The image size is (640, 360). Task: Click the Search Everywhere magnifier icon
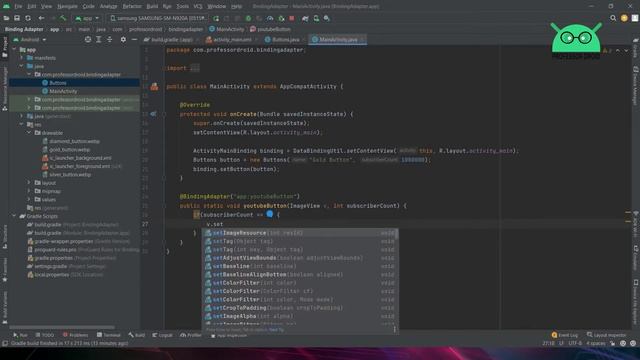(613, 18)
